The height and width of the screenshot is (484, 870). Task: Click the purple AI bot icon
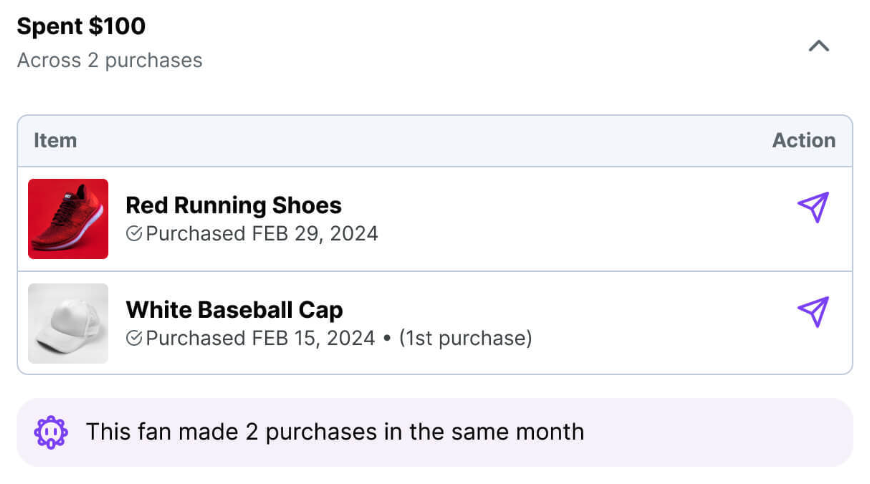51,432
